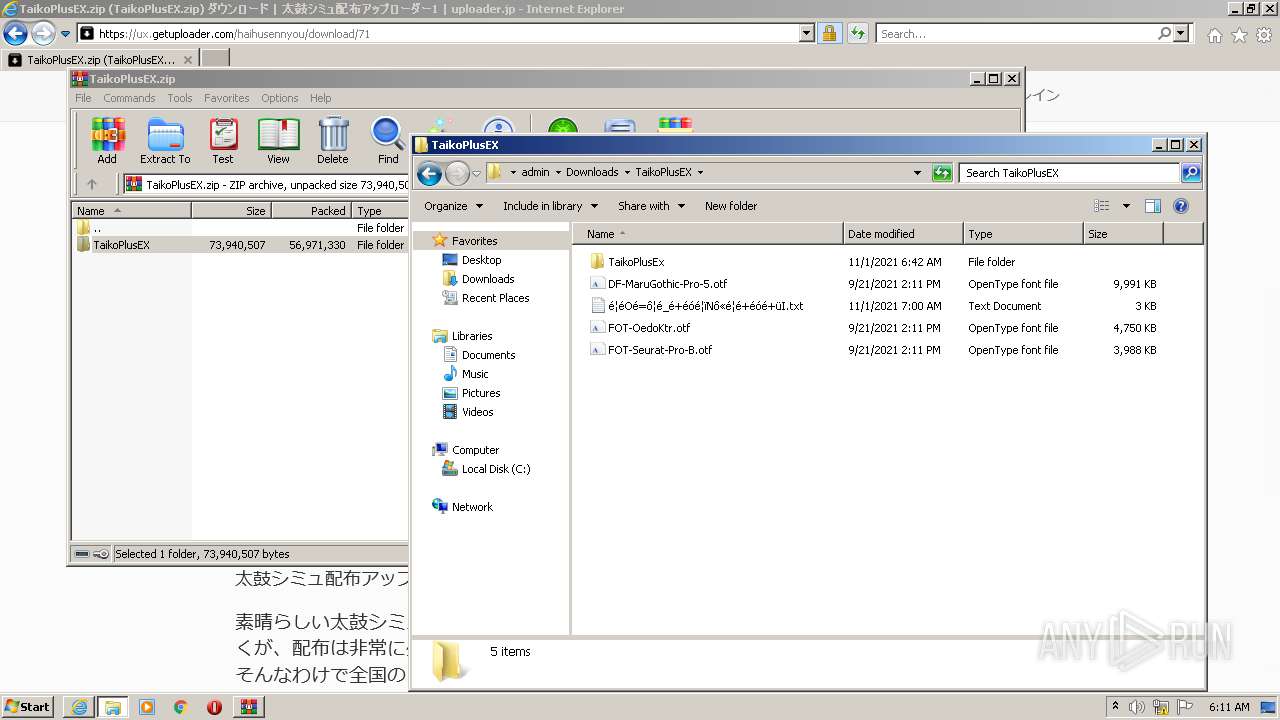Select the TaikoPlusEX.zip browser tab
The height and width of the screenshot is (720, 1280).
pos(100,59)
